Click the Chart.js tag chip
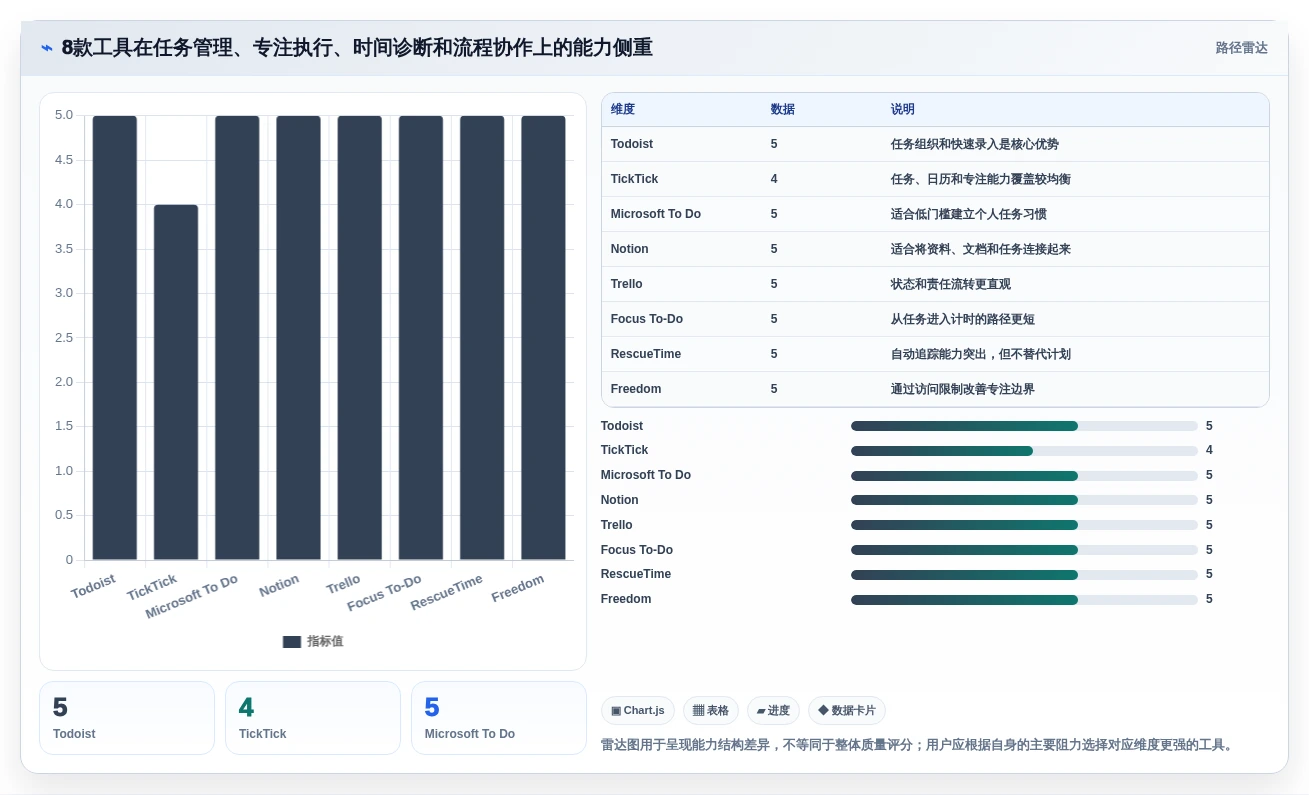Screen dimensions: 1309x795 tap(638, 711)
